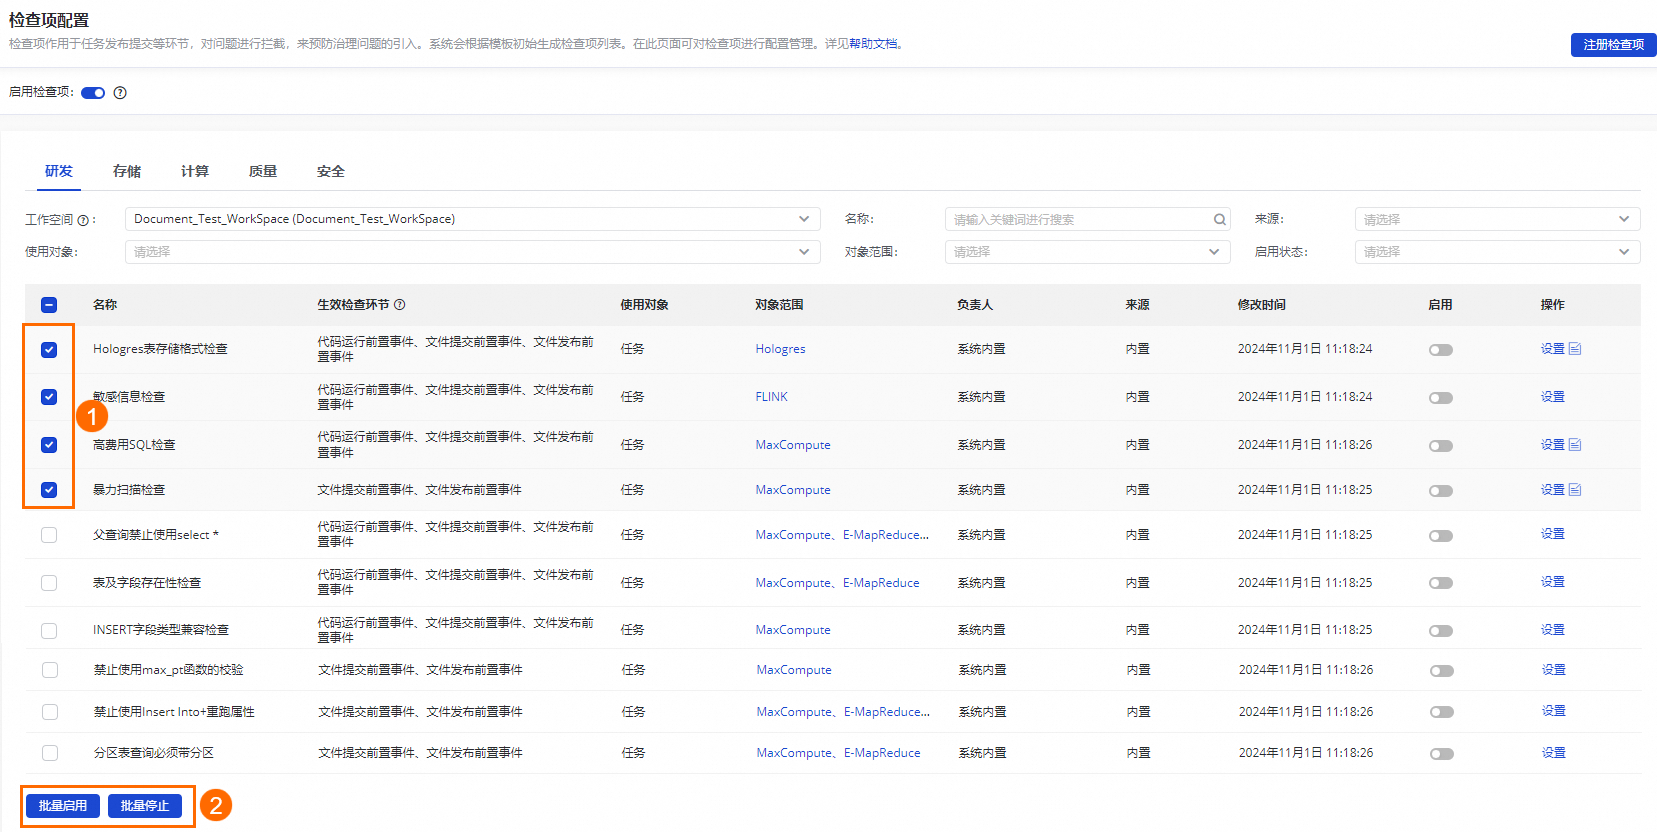Enable the 敏感信息检查 switch
1657x832 pixels.
click(1441, 398)
